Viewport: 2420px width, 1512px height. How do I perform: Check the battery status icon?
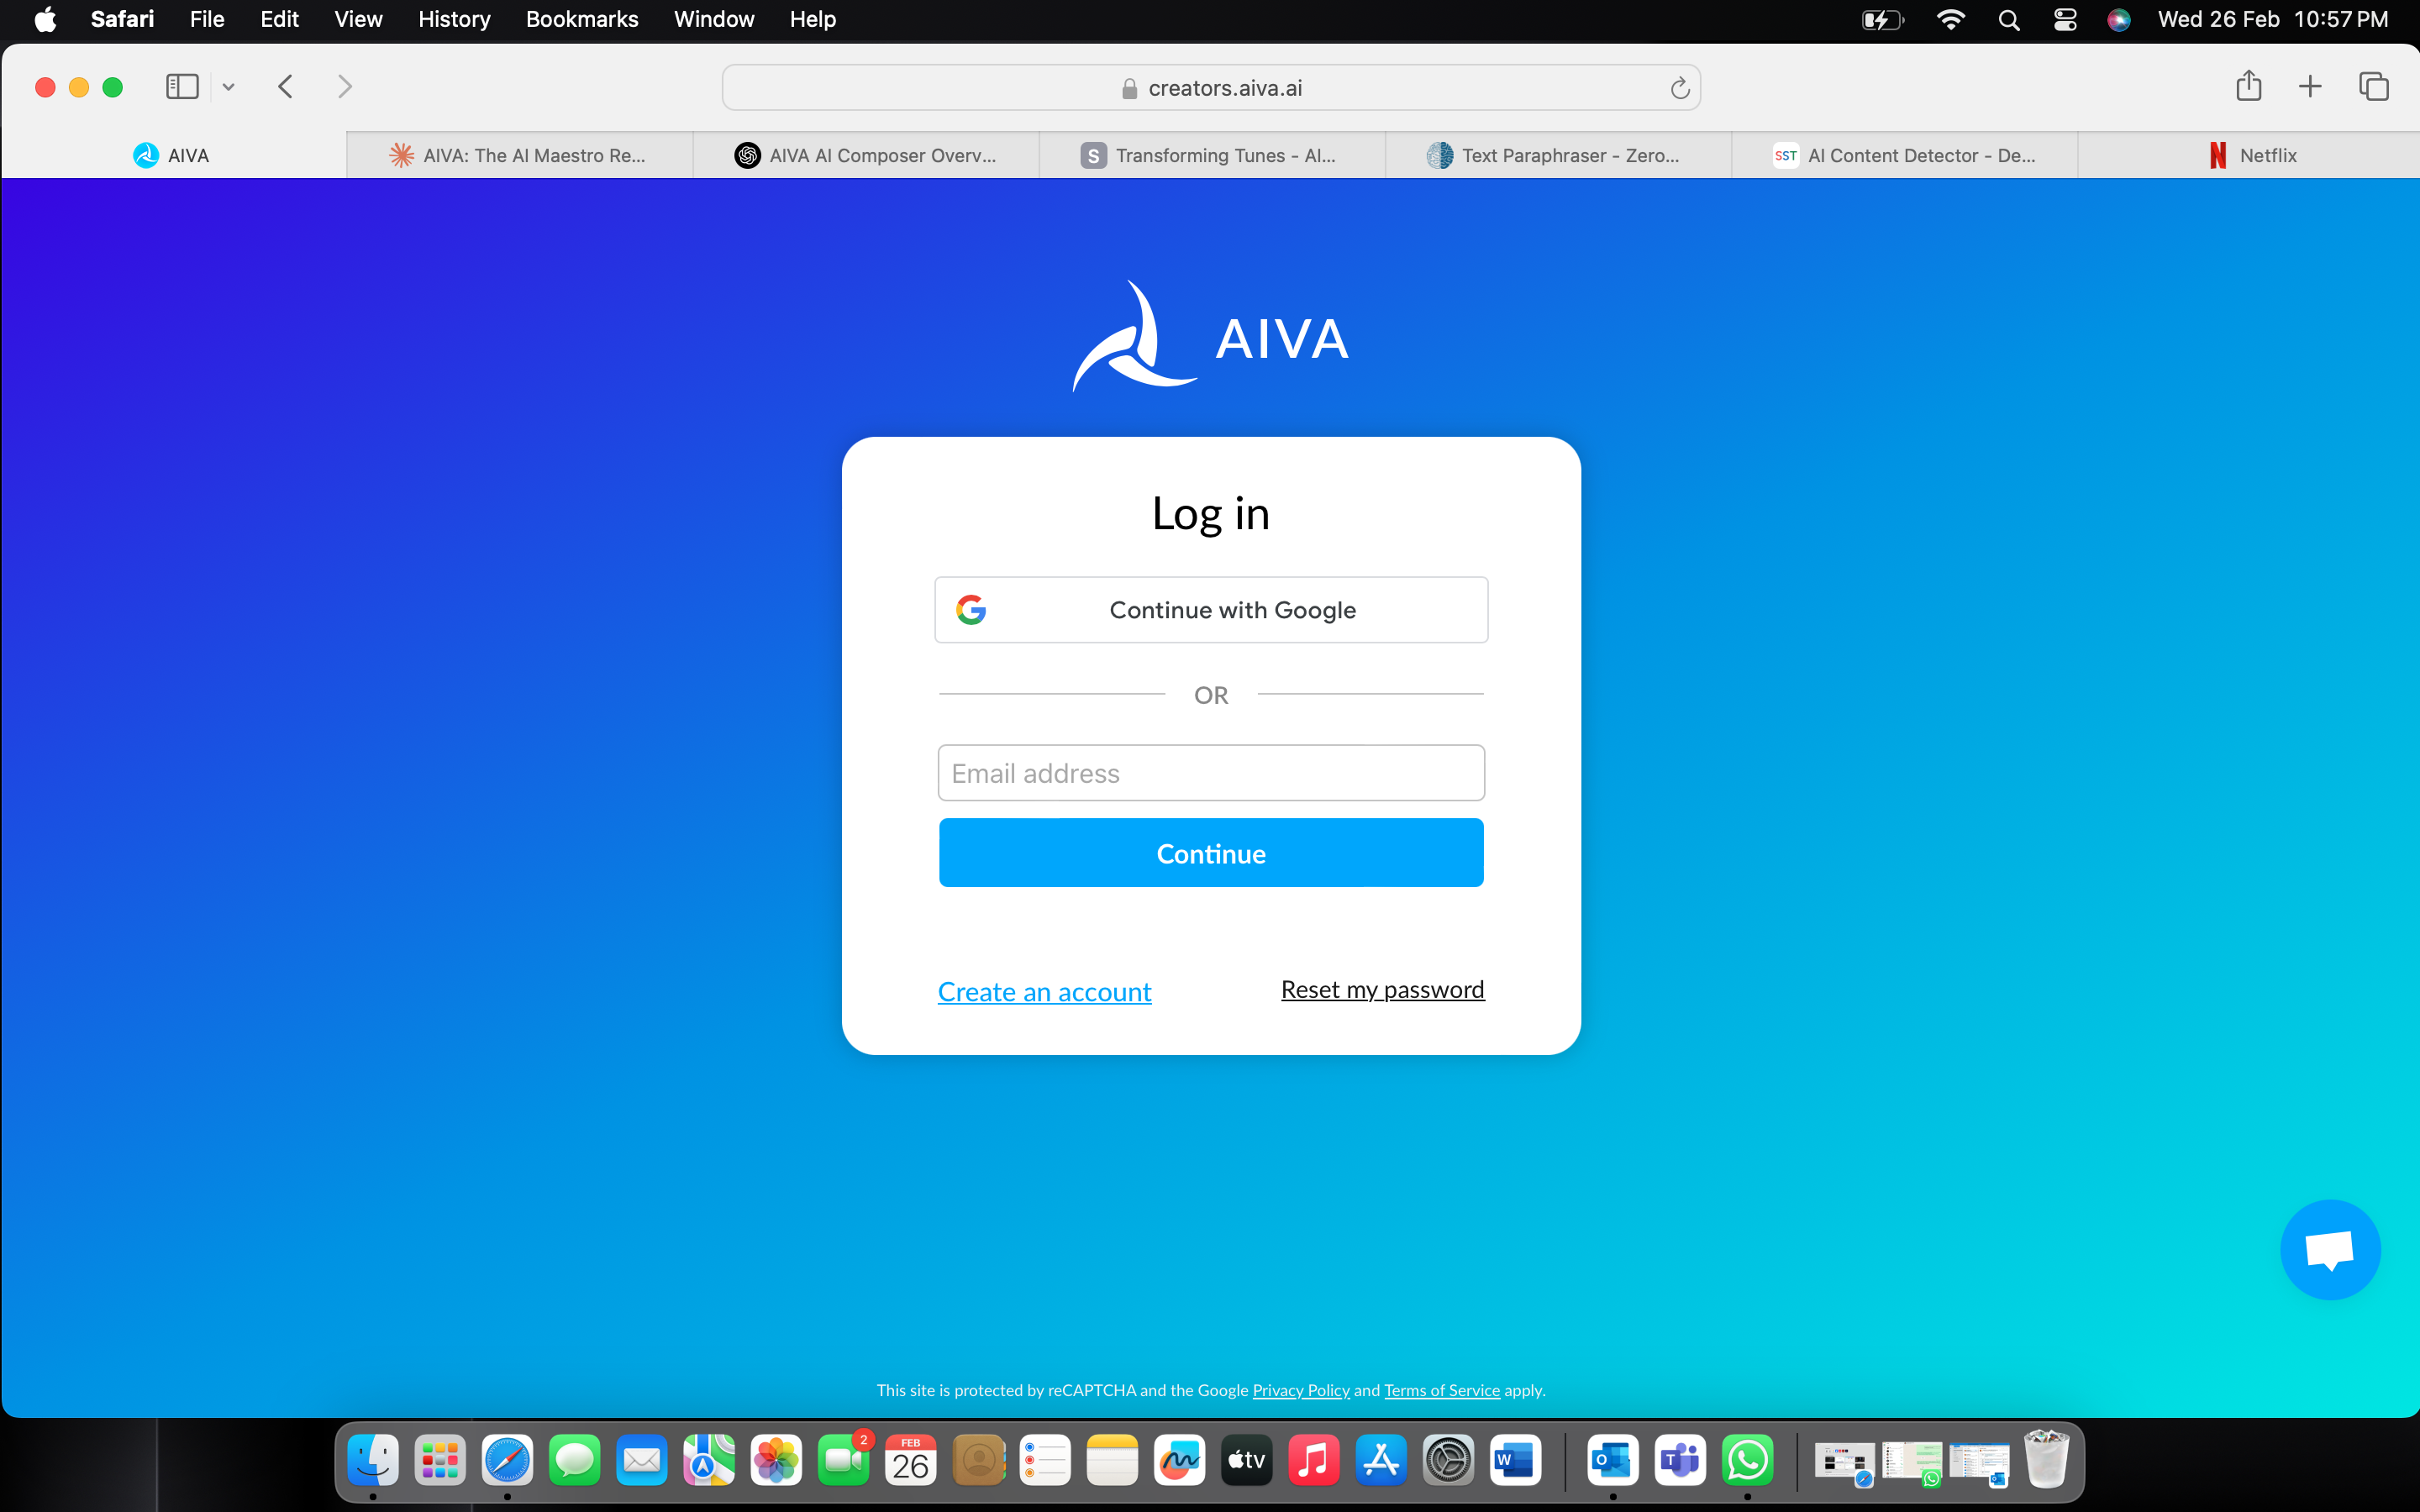(1882, 19)
